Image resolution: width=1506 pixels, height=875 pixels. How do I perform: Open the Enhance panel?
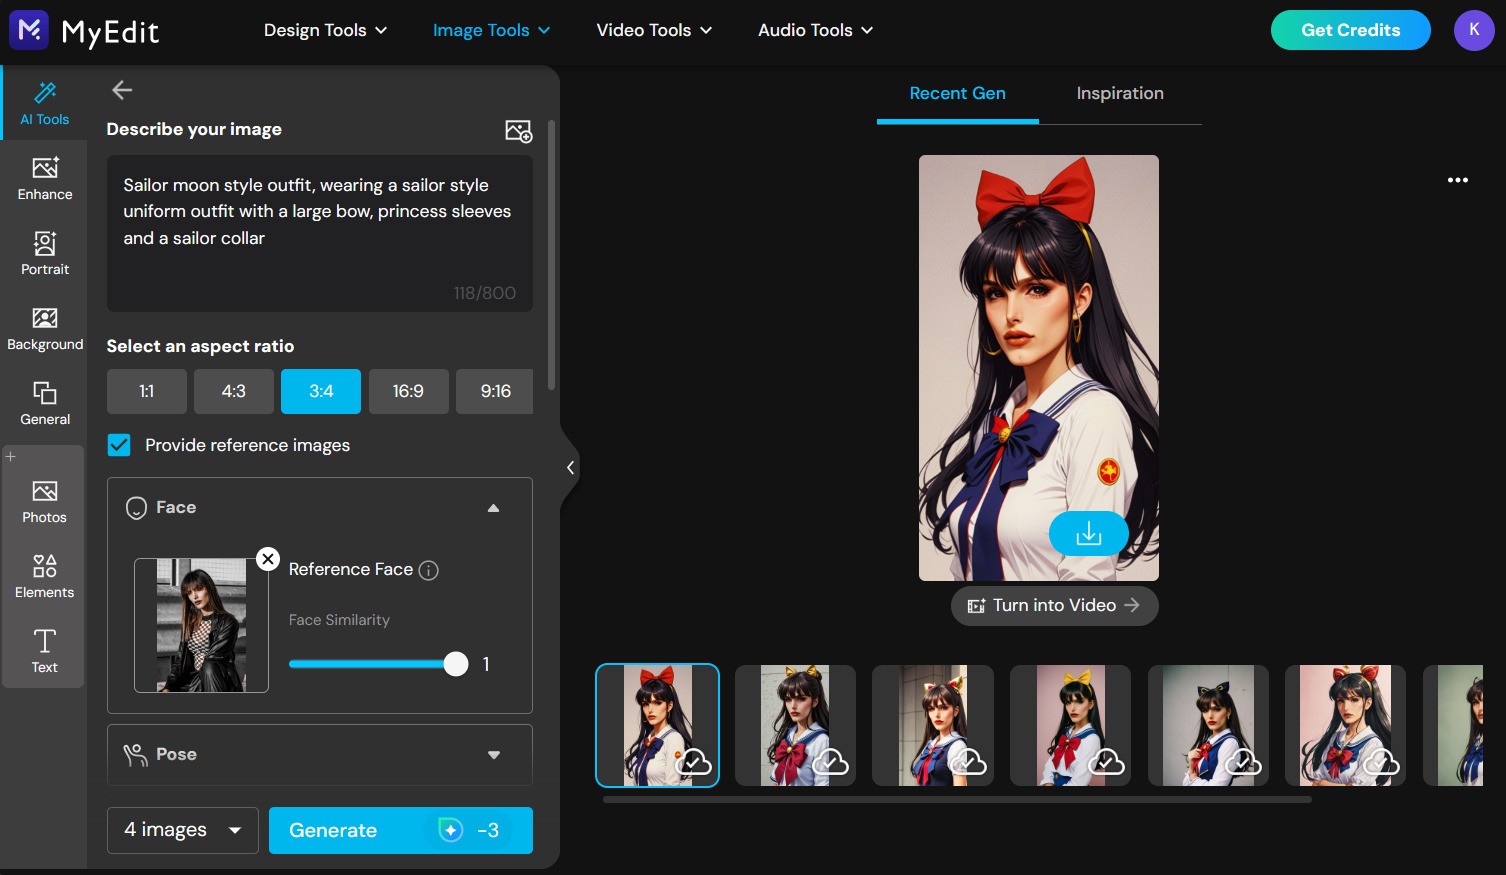[44, 178]
